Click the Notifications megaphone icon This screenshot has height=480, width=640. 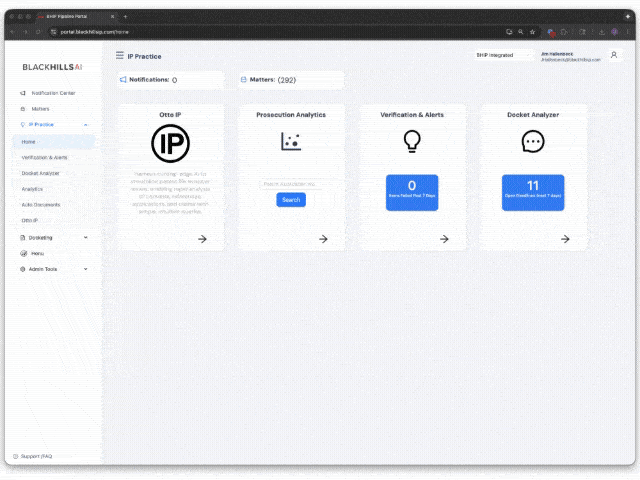(x=123, y=79)
